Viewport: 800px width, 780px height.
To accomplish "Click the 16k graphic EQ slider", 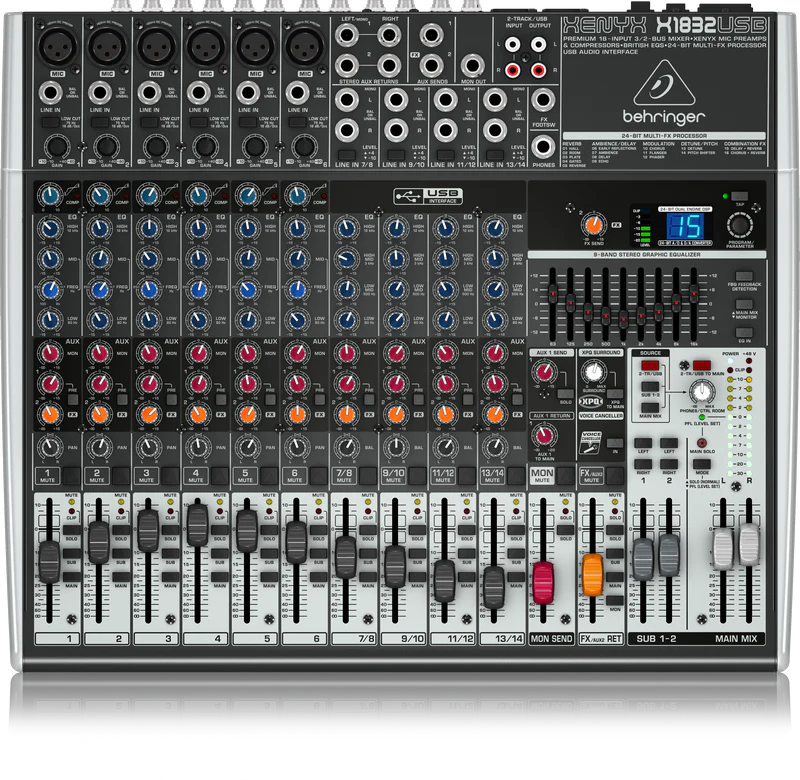I will click(x=693, y=292).
